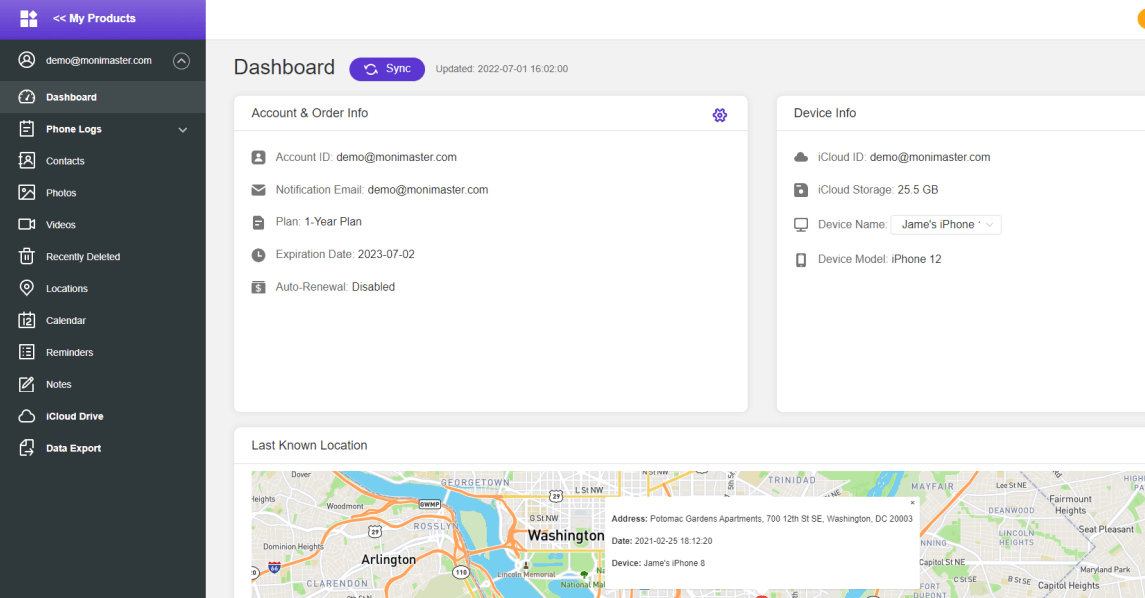Click the Device Info heading

coord(824,113)
